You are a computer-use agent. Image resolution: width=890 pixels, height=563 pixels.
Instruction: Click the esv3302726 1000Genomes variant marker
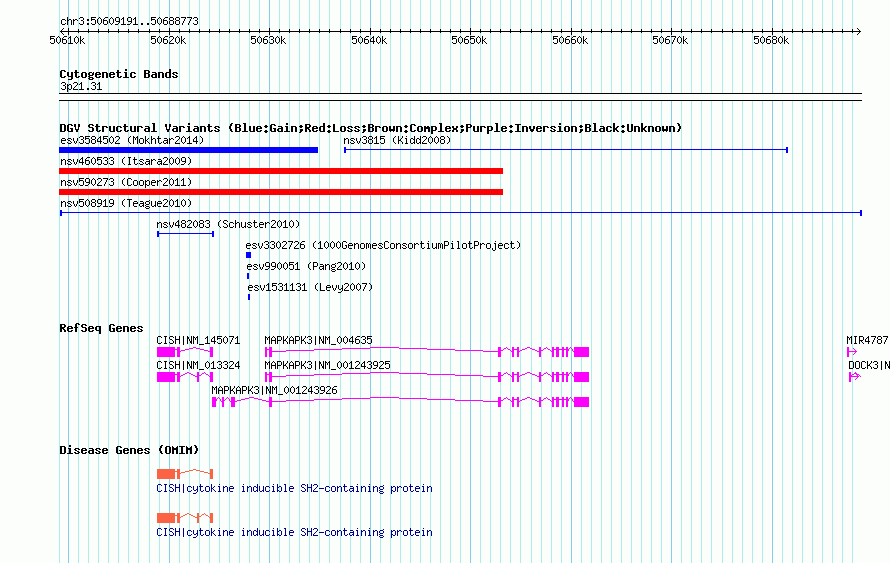[x=248, y=255]
